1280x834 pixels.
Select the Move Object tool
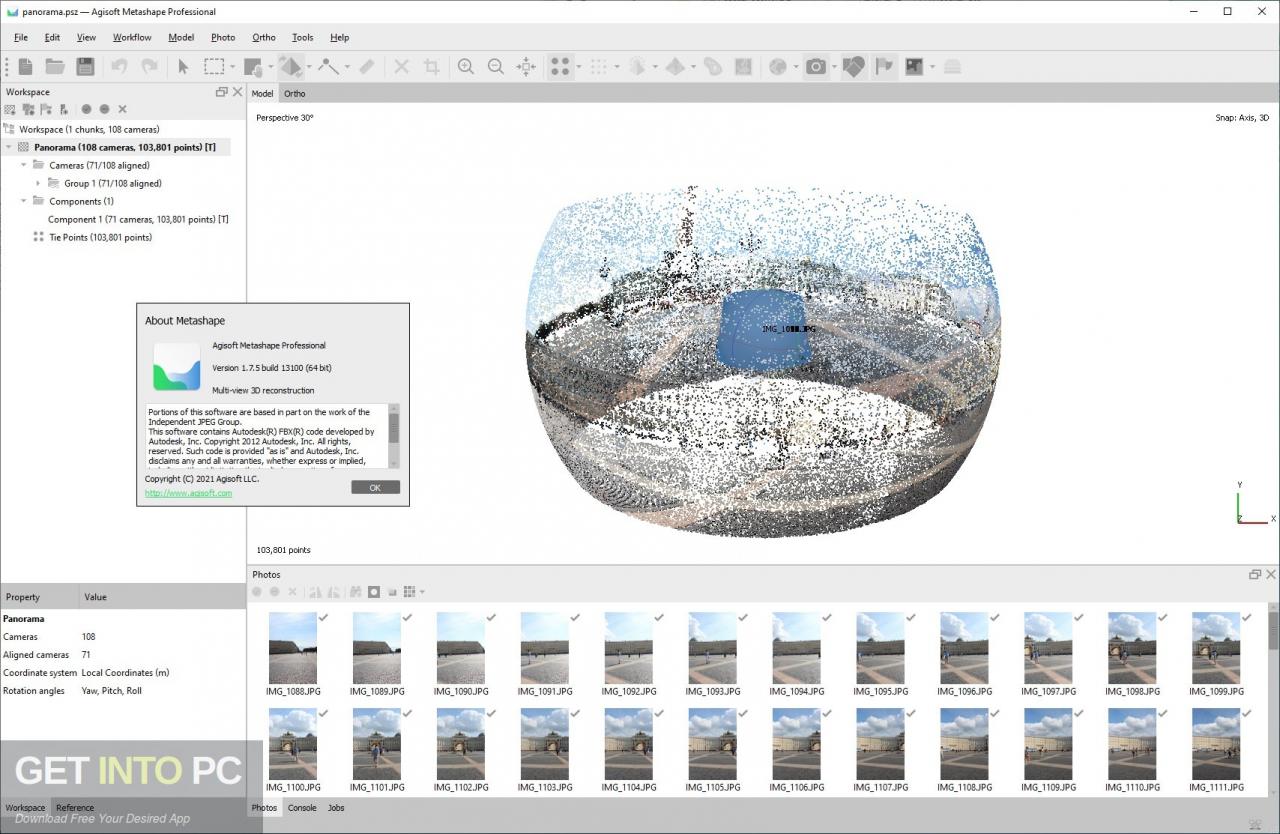(291, 66)
